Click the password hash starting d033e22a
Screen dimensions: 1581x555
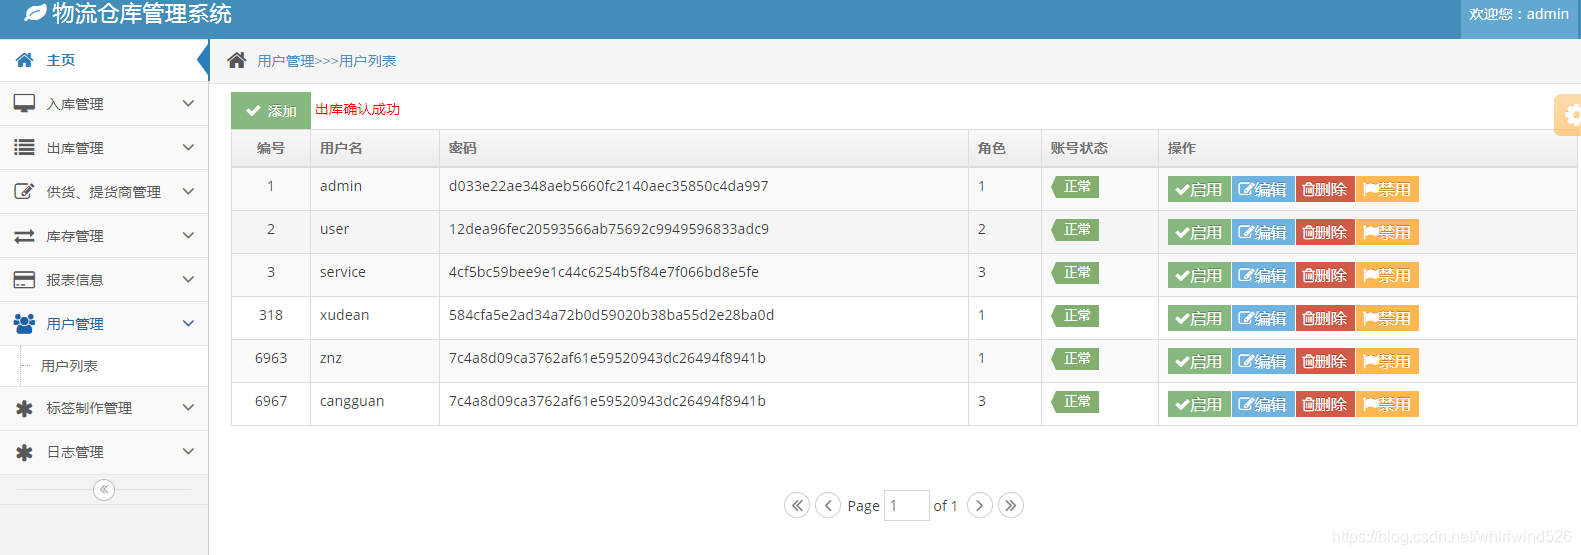[608, 186]
